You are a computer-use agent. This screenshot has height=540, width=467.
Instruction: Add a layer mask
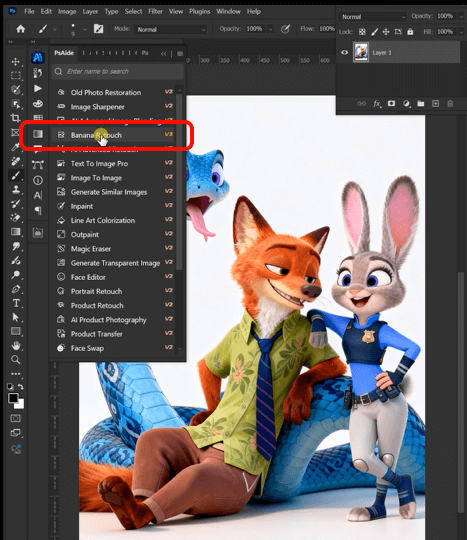392,104
